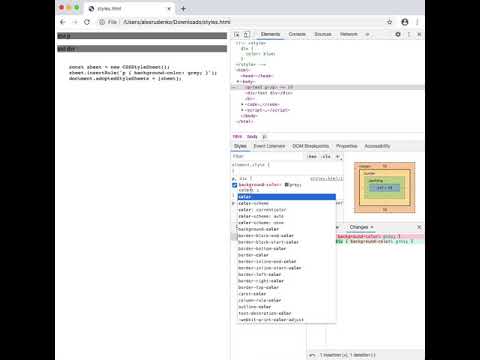Choose 'border-block-start-color' suggestion

pos(286,242)
